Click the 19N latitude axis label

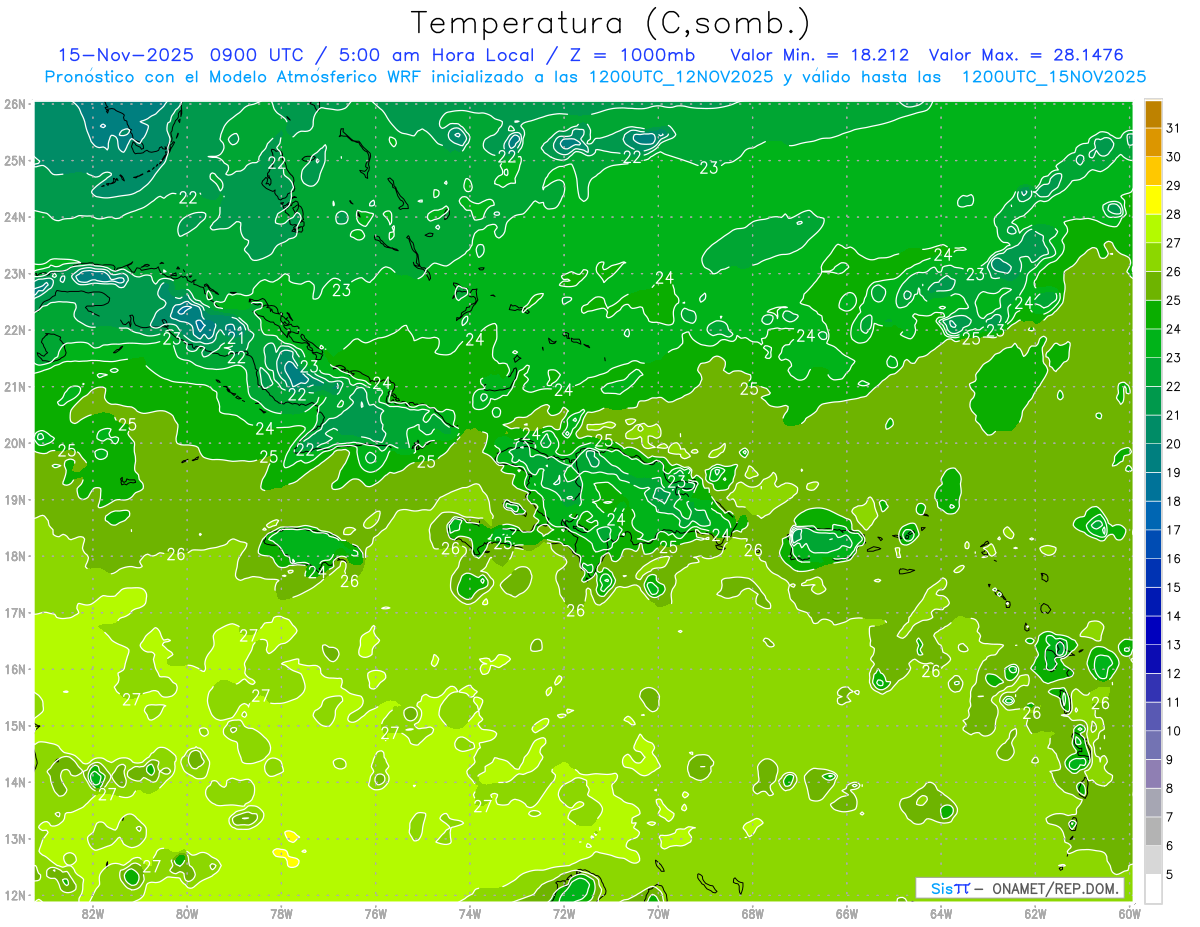[15, 499]
